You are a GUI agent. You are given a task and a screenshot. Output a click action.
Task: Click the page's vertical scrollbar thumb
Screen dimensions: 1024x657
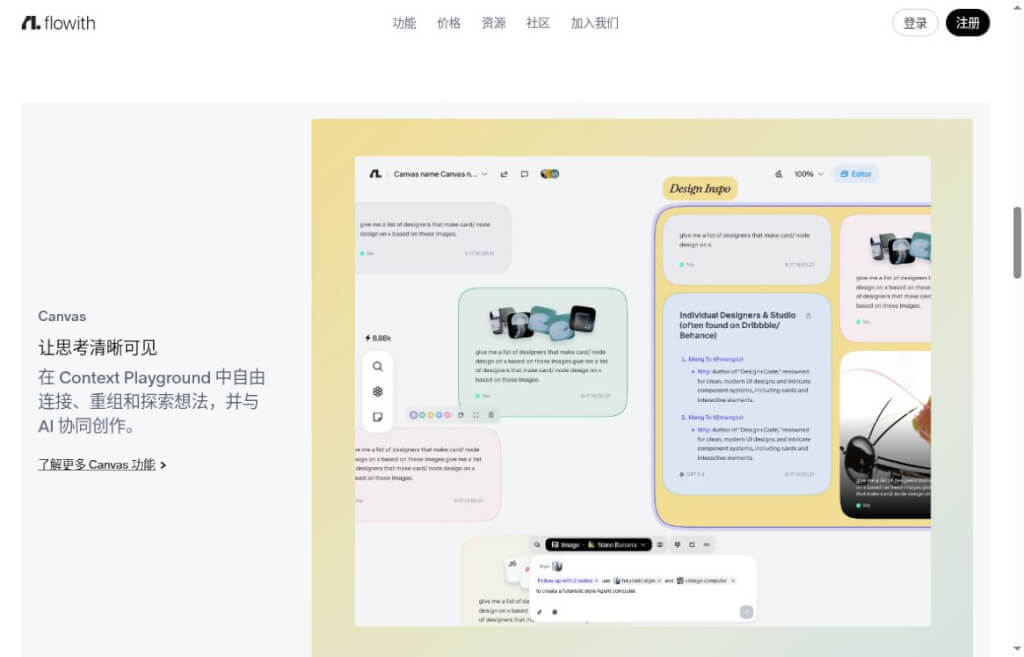tap(1017, 243)
